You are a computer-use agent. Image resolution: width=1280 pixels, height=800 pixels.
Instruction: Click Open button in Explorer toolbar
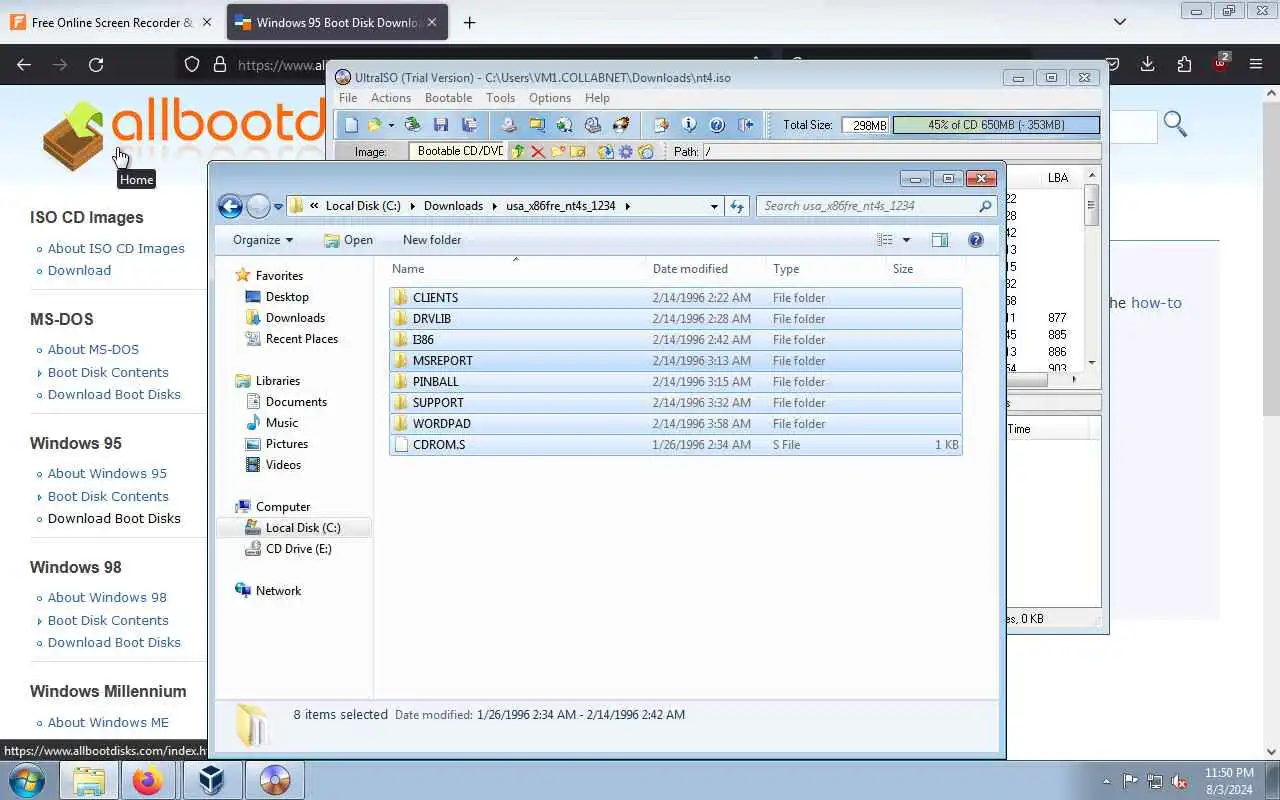(348, 240)
